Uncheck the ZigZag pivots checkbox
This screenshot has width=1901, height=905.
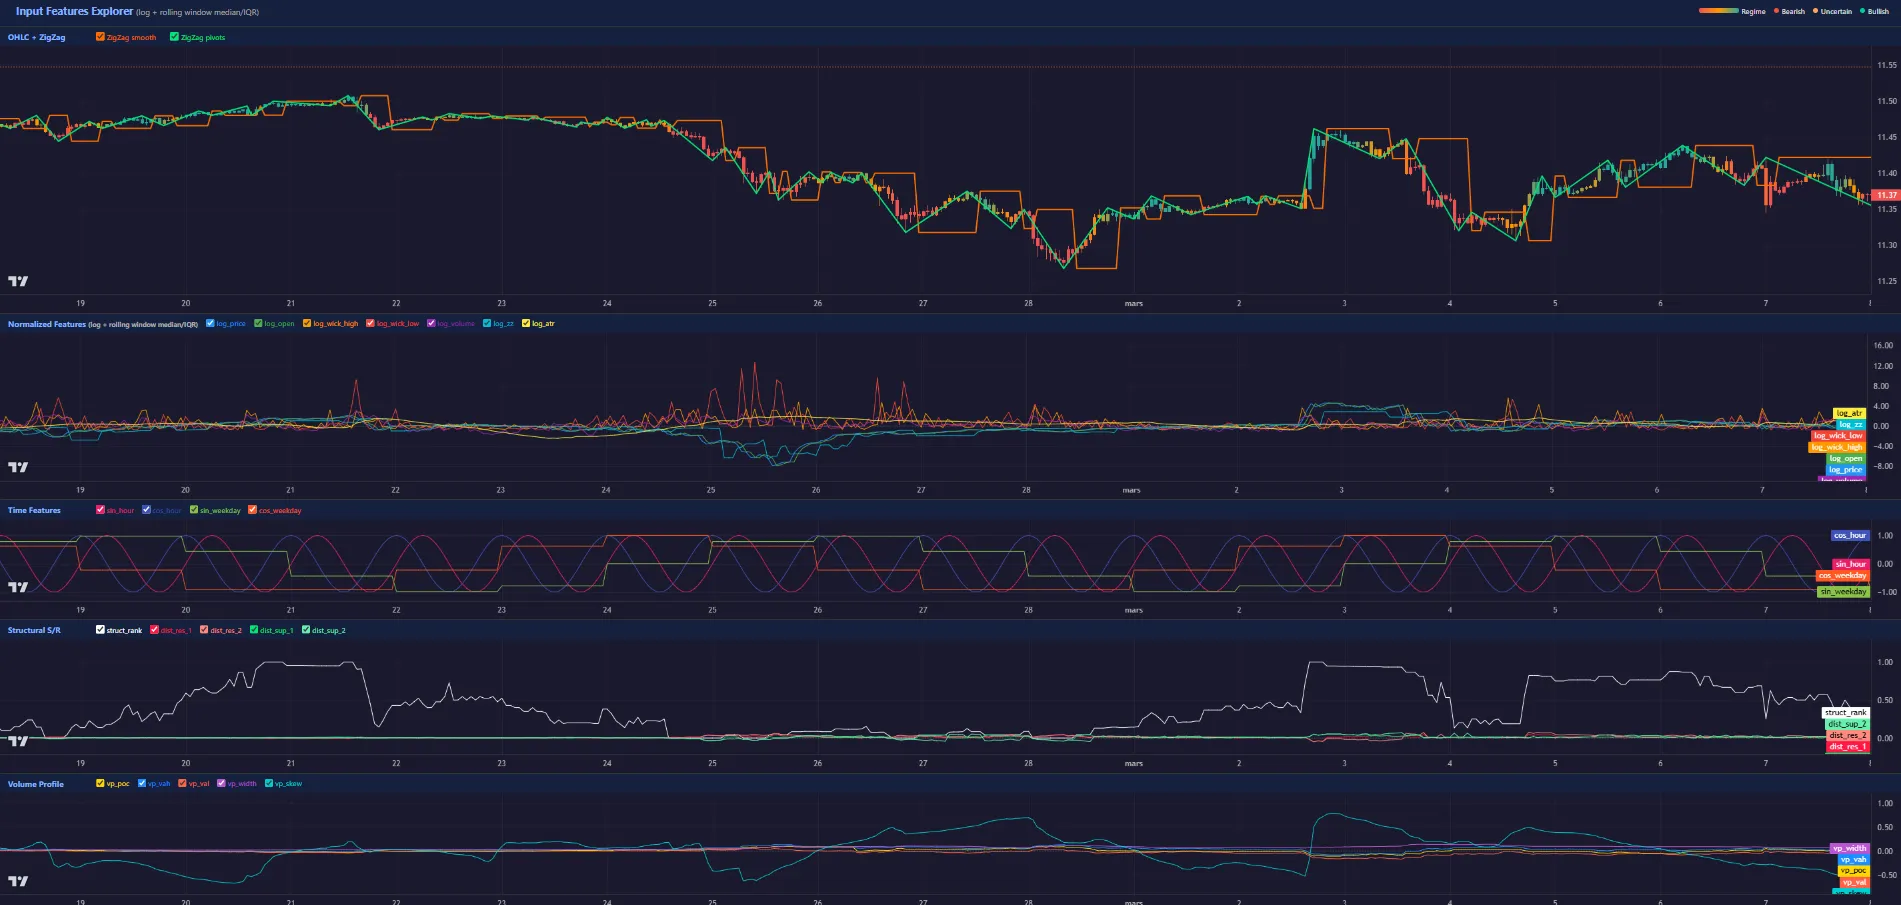(174, 37)
